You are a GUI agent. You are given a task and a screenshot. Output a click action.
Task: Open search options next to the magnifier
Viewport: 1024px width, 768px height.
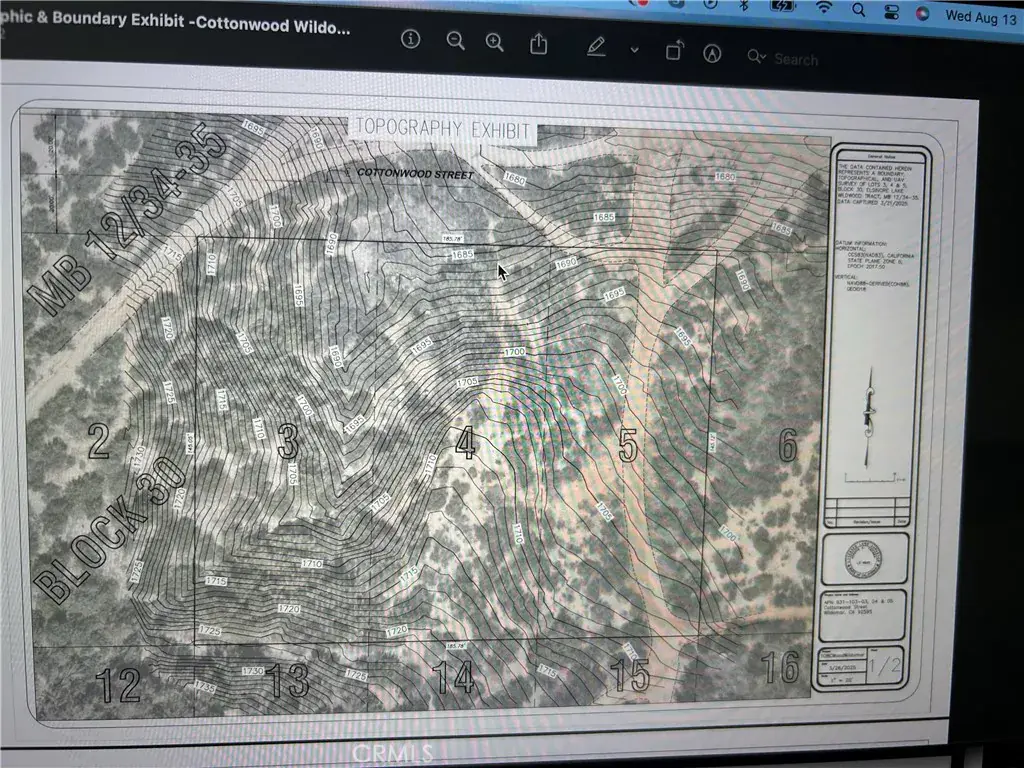757,56
